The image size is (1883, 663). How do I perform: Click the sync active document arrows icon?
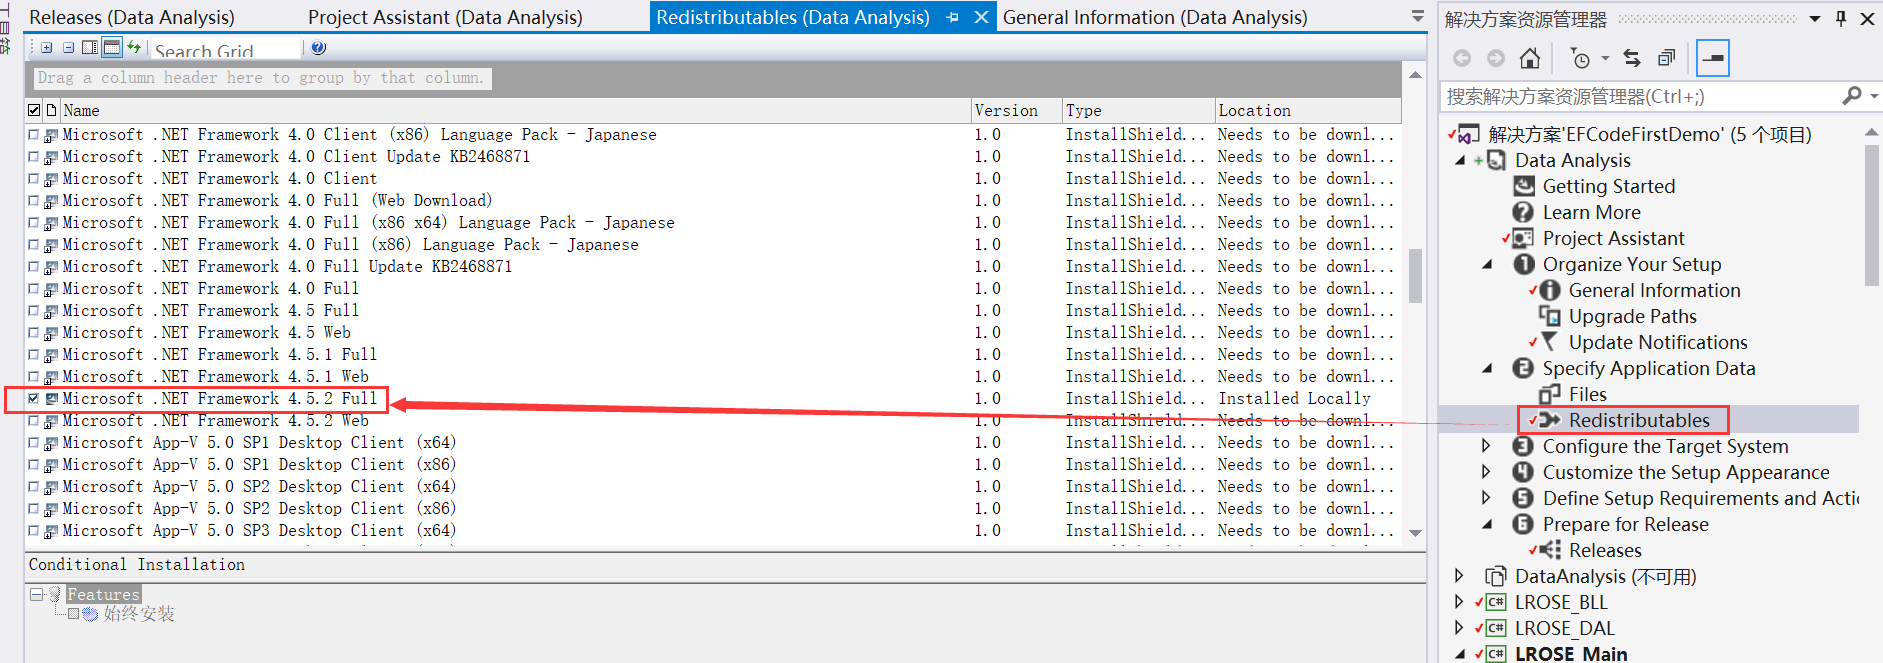pos(1632,58)
